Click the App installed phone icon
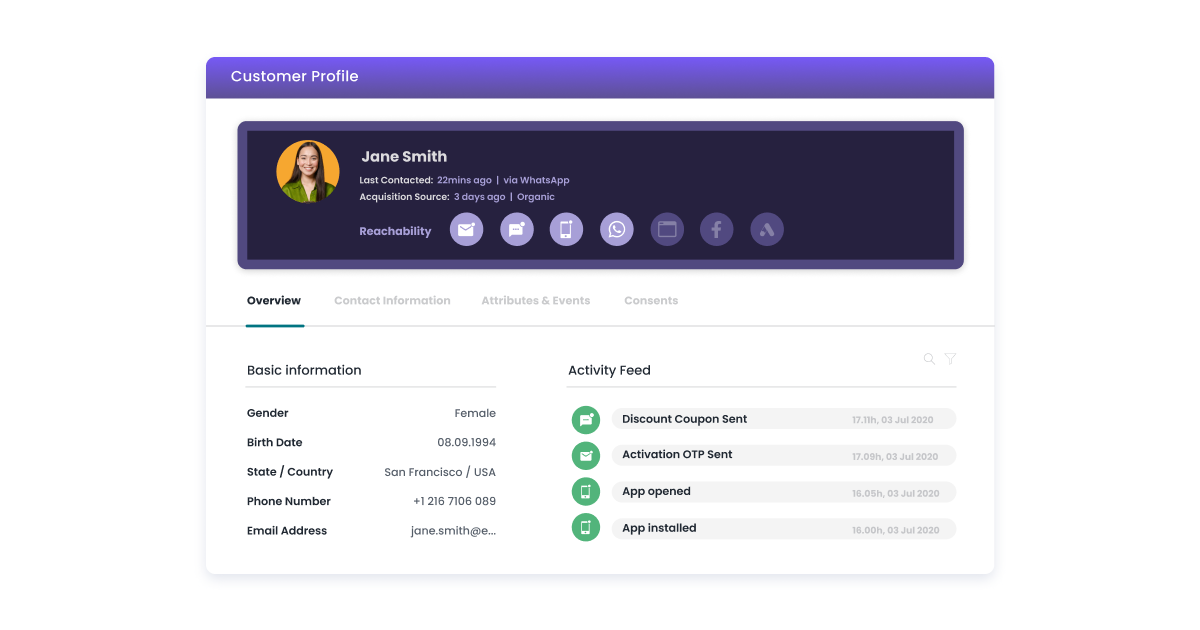The image size is (1200, 630). click(585, 527)
